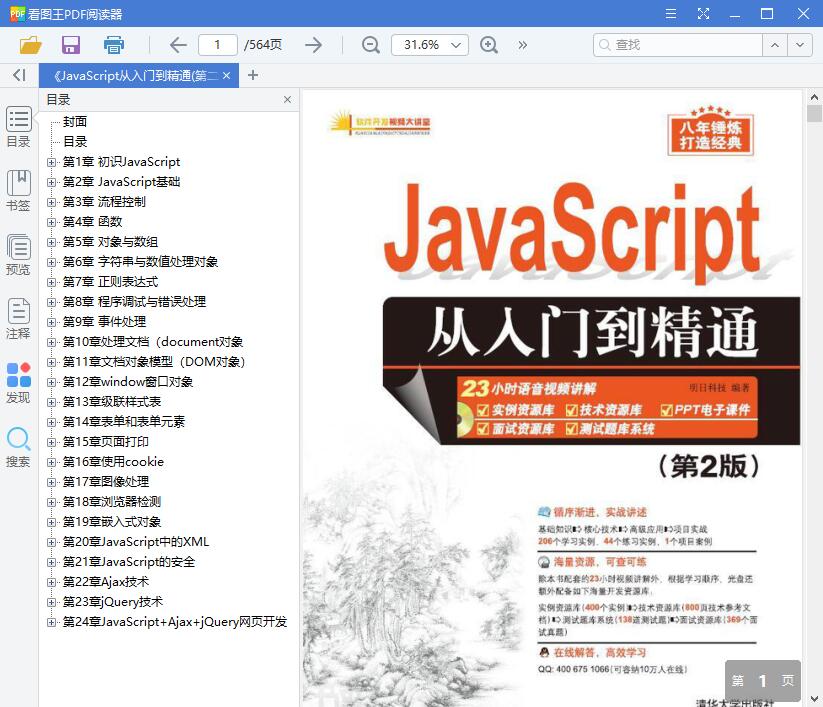Click the scrollbar up arrow
This screenshot has width=823, height=707.
pos(814,97)
